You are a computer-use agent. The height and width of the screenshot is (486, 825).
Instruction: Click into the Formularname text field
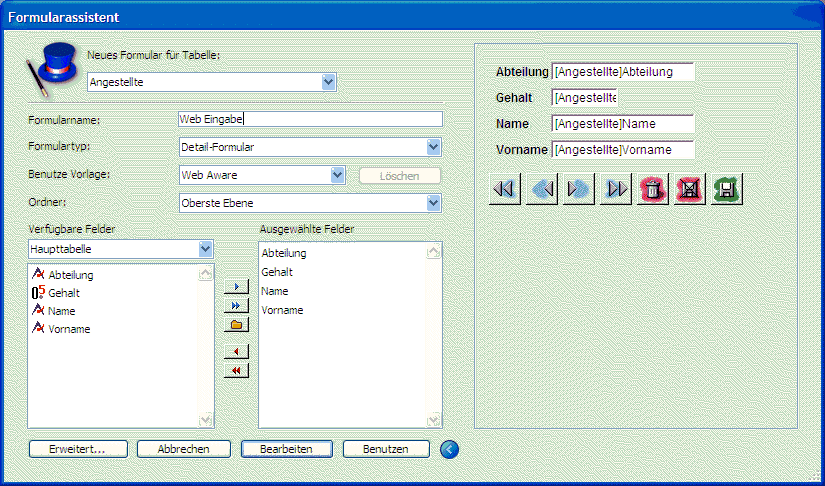tap(310, 119)
